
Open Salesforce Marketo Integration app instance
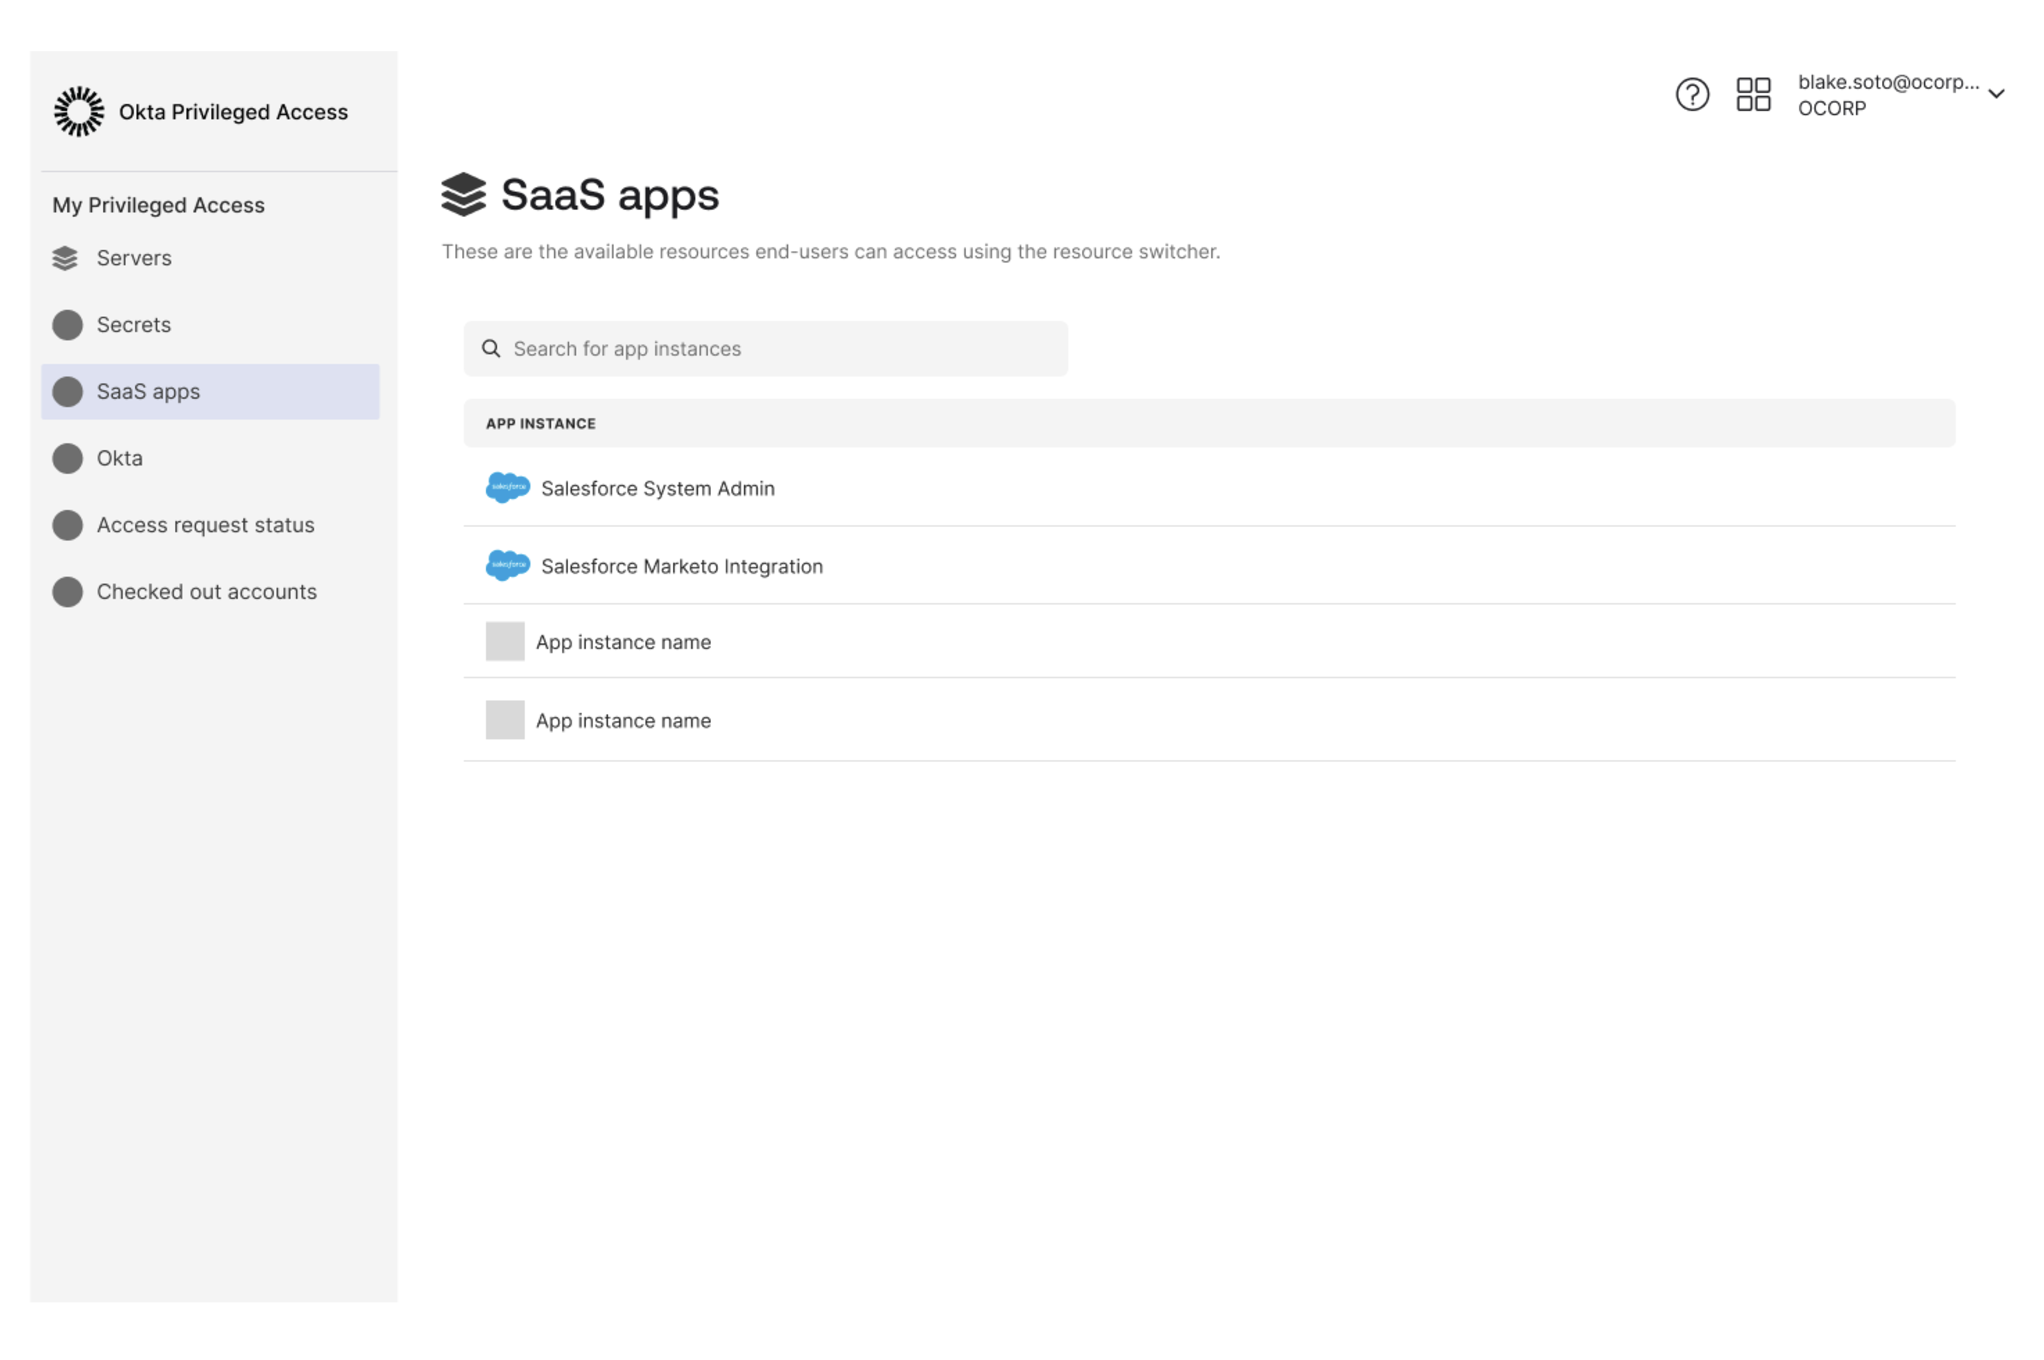[x=681, y=565]
